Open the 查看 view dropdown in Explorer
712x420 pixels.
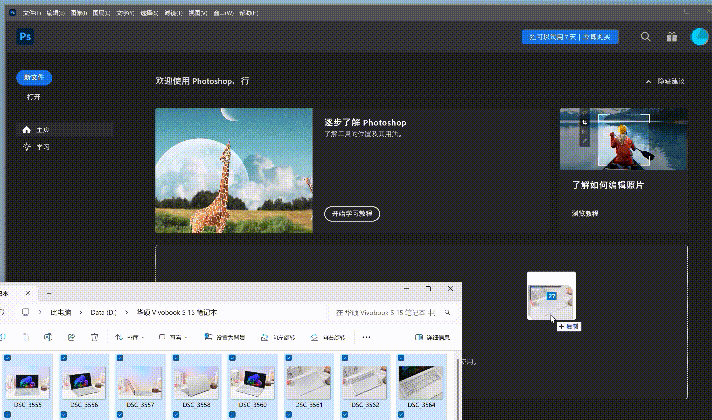(x=173, y=337)
